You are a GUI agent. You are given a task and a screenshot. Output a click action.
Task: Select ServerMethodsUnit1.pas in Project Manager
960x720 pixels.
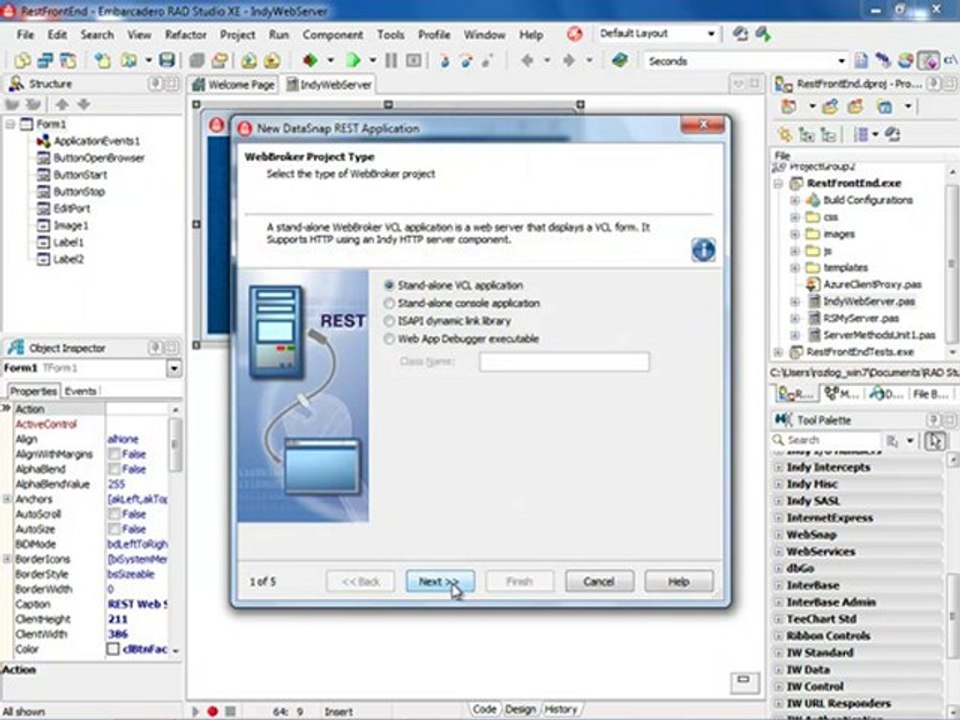coord(879,335)
